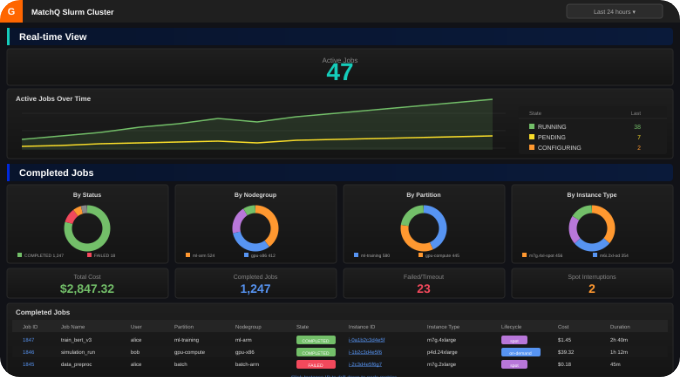
Task: Toggle gpu-compute legend entry in By Partition
Action: click(x=438, y=255)
